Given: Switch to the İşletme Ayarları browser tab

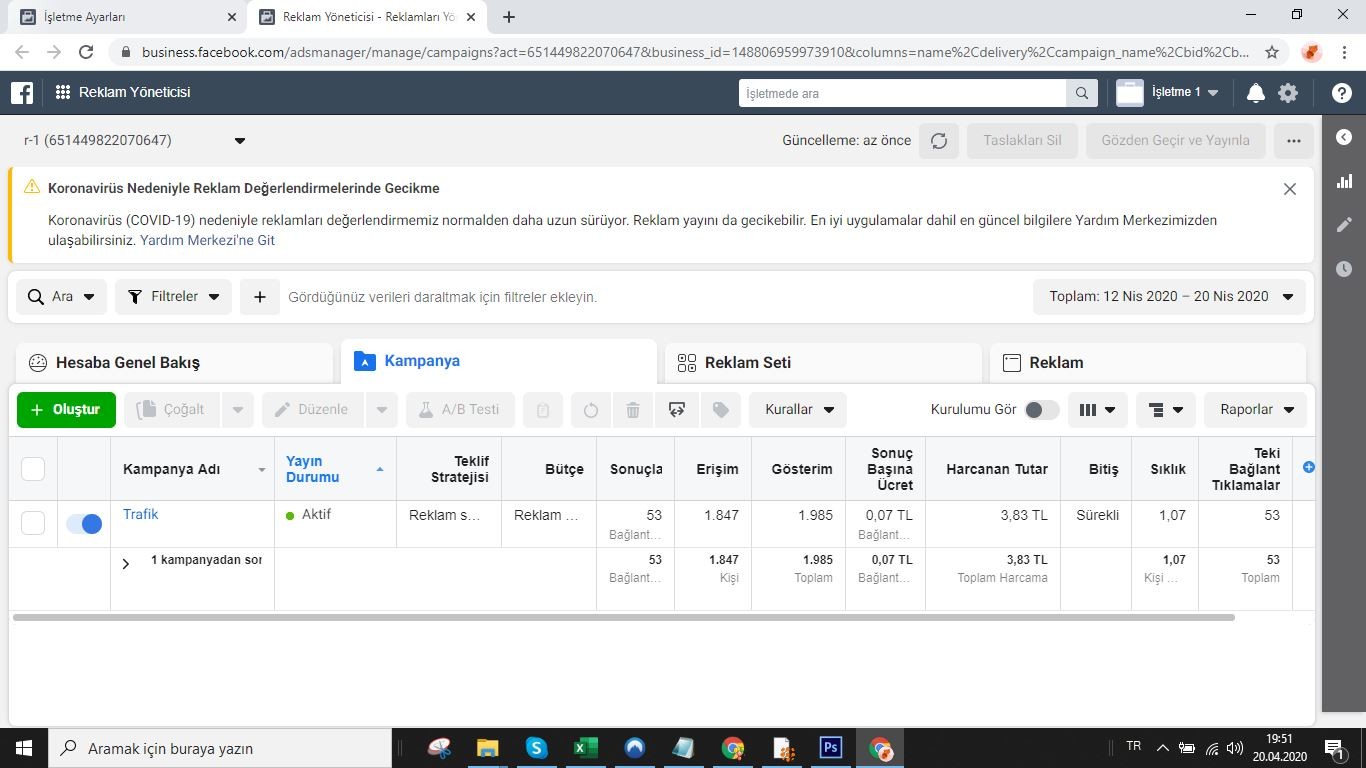Looking at the screenshot, I should tap(125, 17).
